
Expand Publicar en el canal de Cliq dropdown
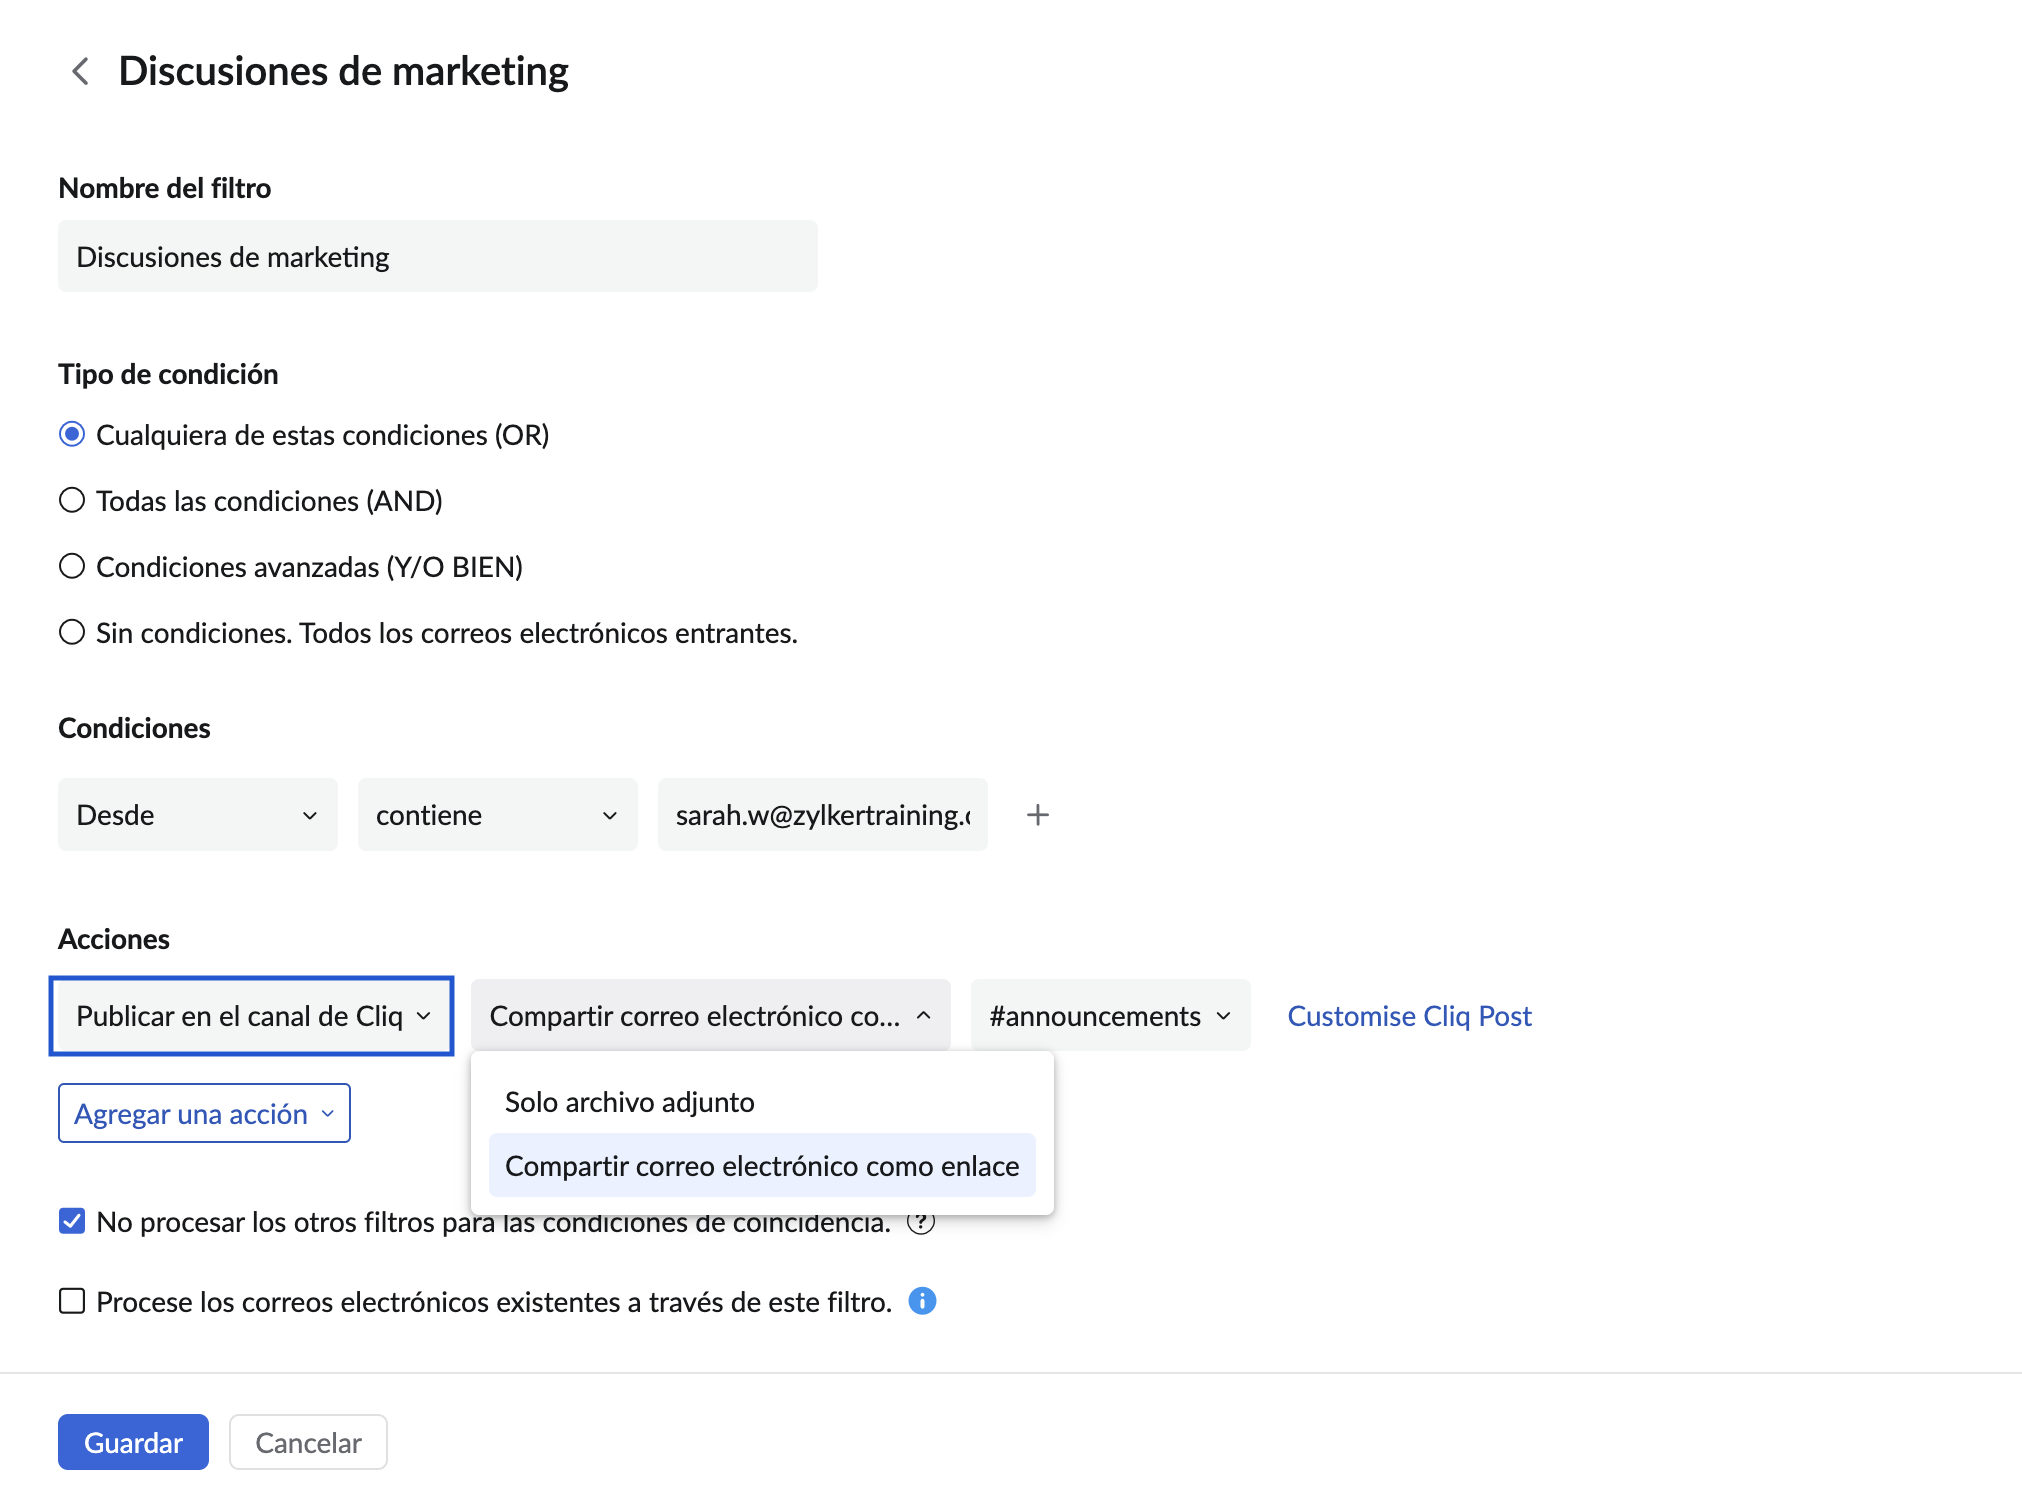click(x=252, y=1016)
